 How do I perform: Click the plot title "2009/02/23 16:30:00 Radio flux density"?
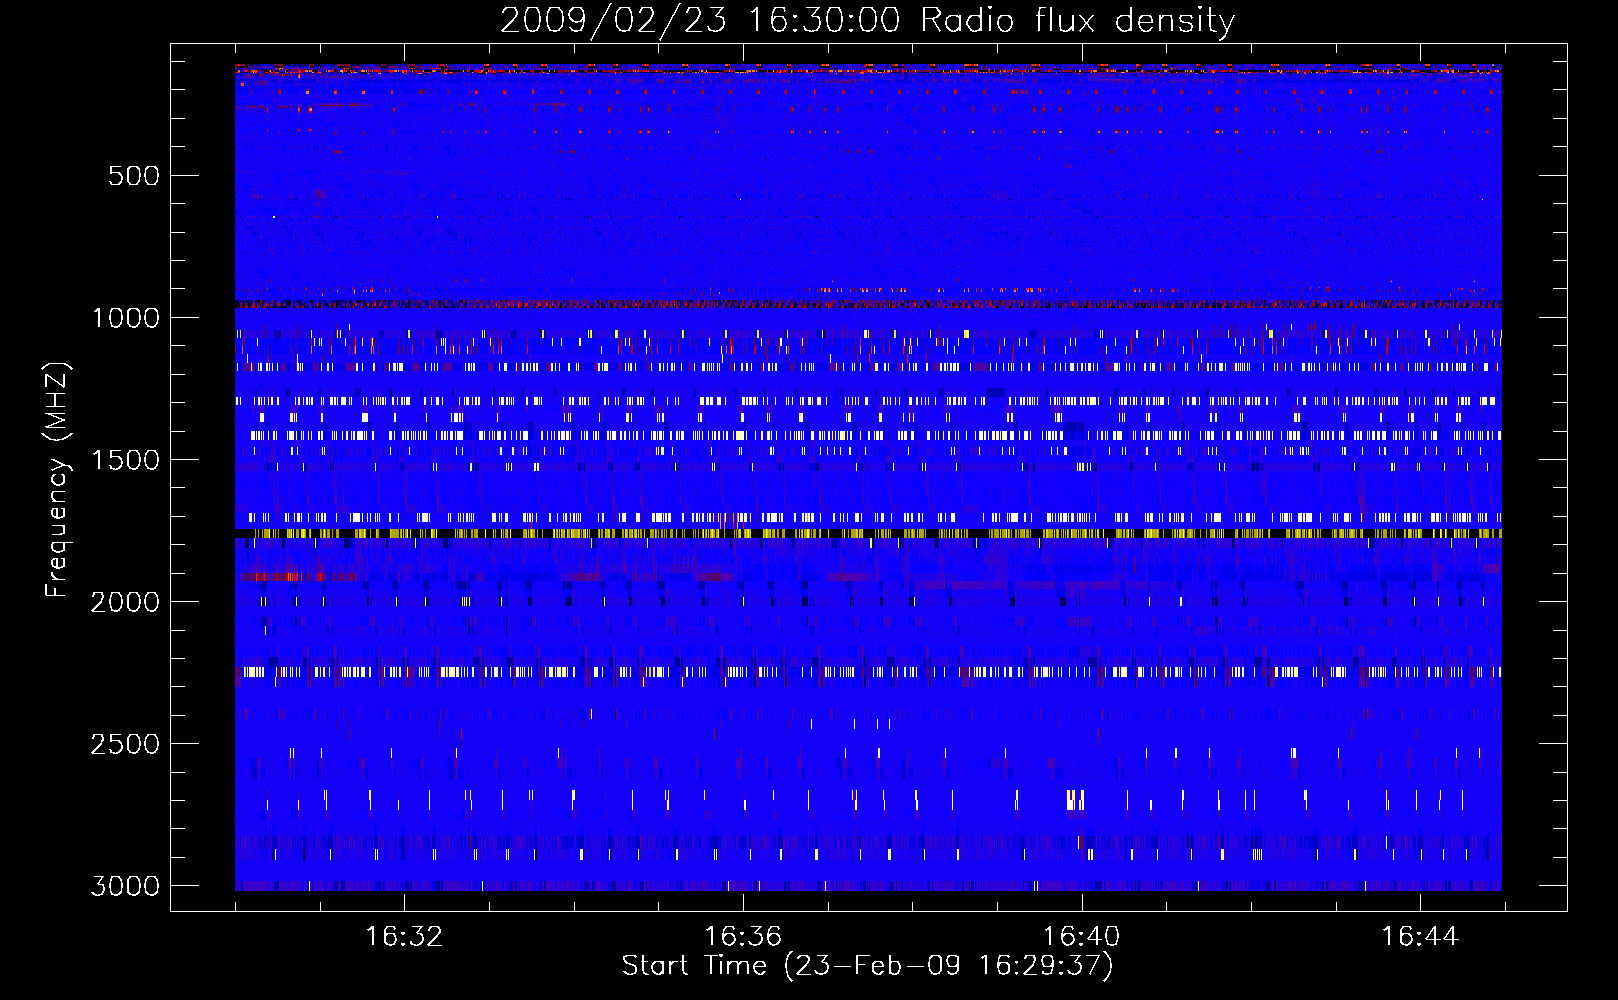tap(867, 21)
